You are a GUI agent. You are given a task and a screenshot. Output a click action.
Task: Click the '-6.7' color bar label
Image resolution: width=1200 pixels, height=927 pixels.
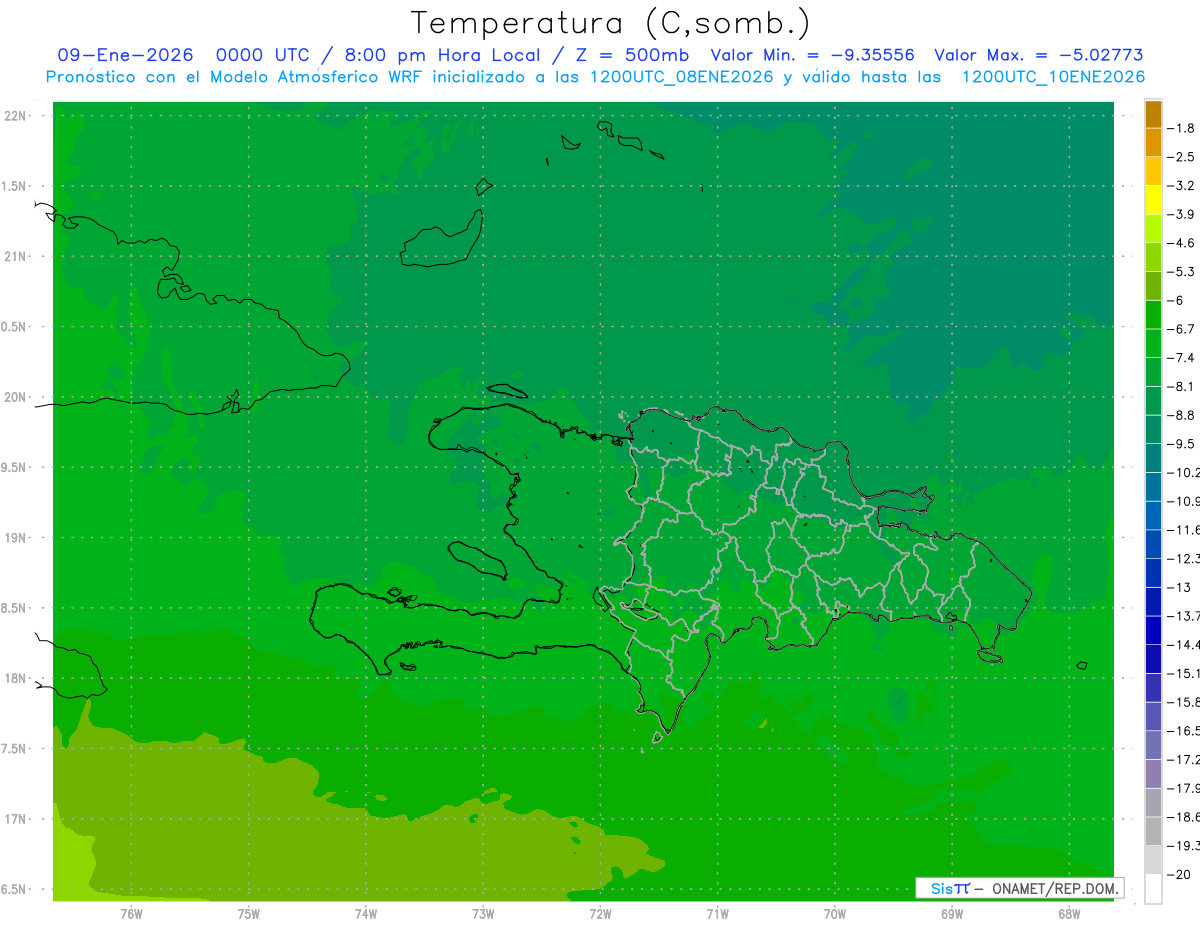1183,329
